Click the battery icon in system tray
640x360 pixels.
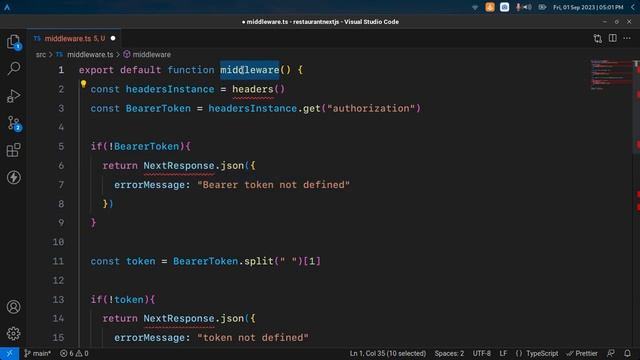tap(542, 7)
